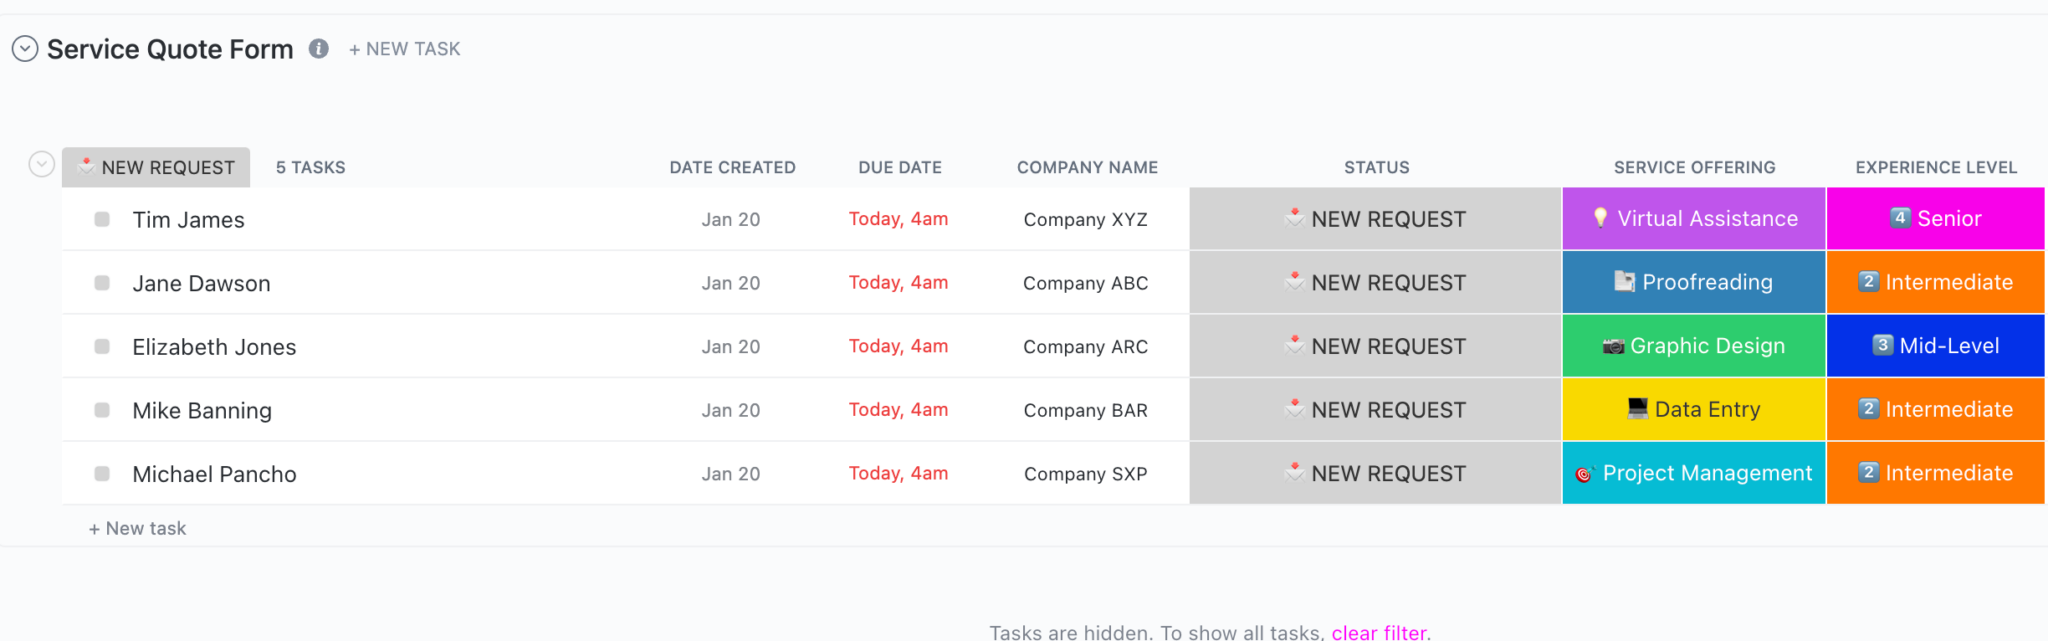Open the Michael Pancho task
Screen dimensions: 2048x641
[x=214, y=474]
